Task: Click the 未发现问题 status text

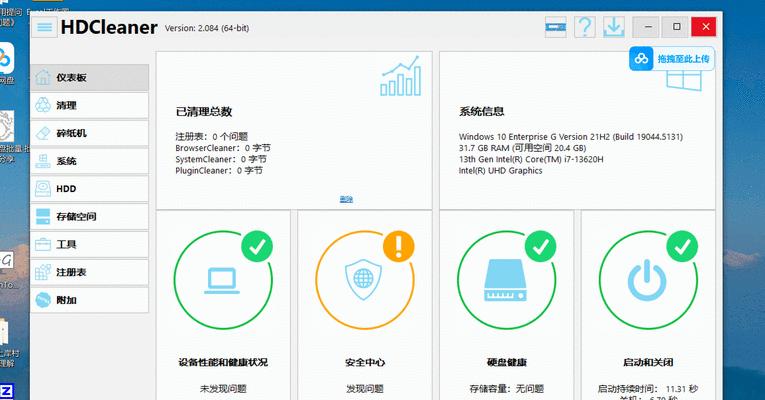Action: point(223,389)
